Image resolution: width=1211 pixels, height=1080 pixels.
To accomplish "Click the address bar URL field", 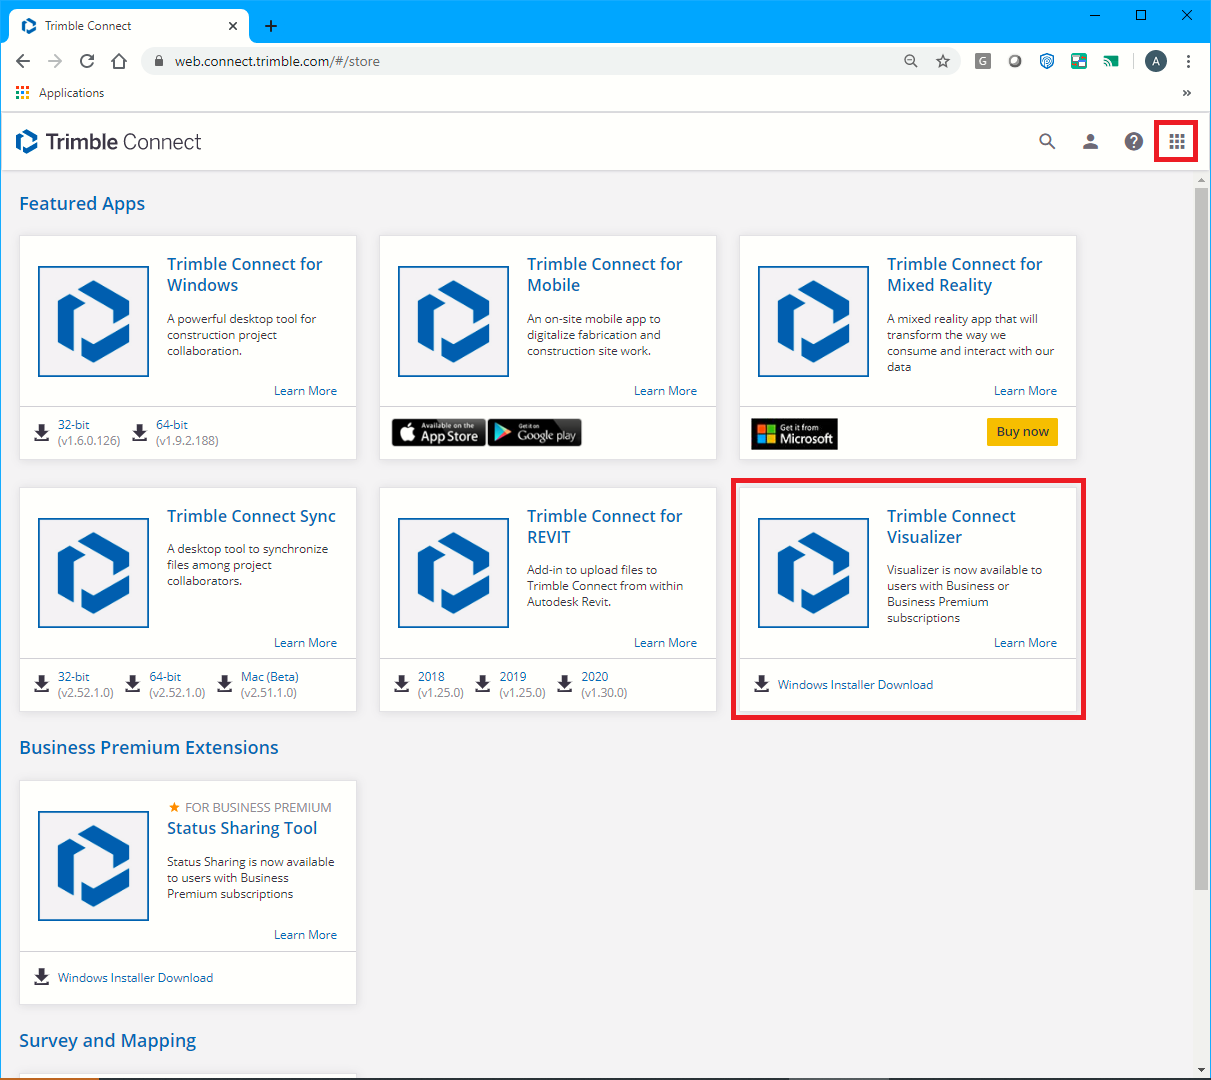I will pos(530,61).
